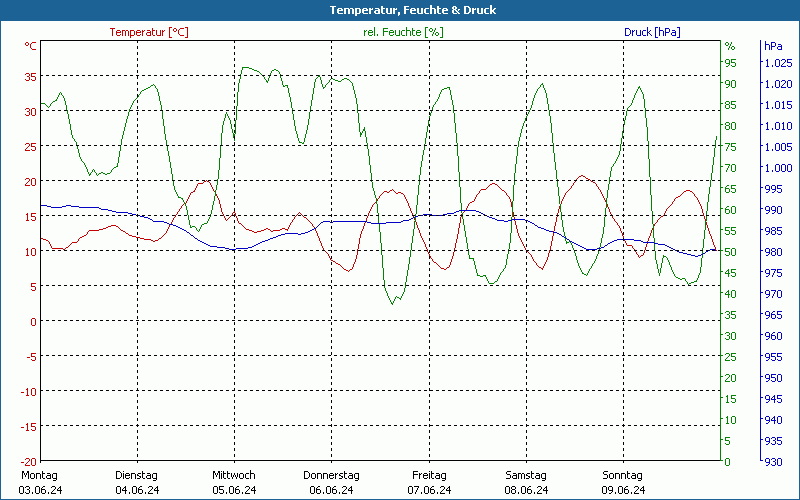Click the 950 tick on pressure axis
Screen dimensions: 800x500
click(773, 378)
